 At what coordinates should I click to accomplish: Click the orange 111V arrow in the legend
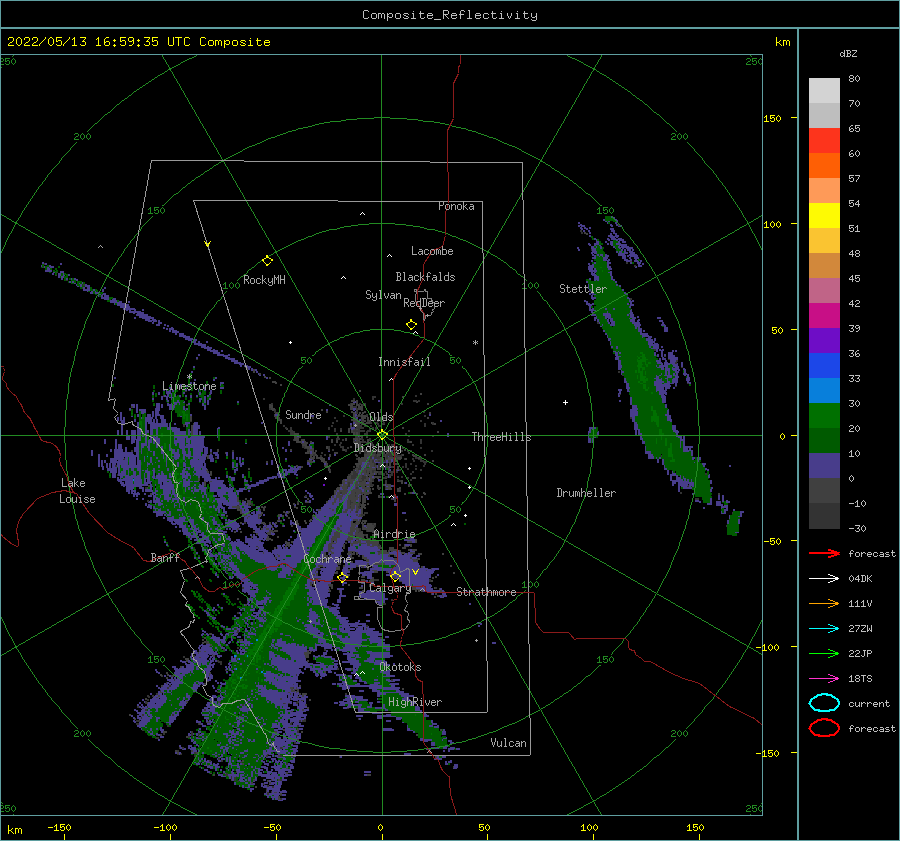coord(824,603)
